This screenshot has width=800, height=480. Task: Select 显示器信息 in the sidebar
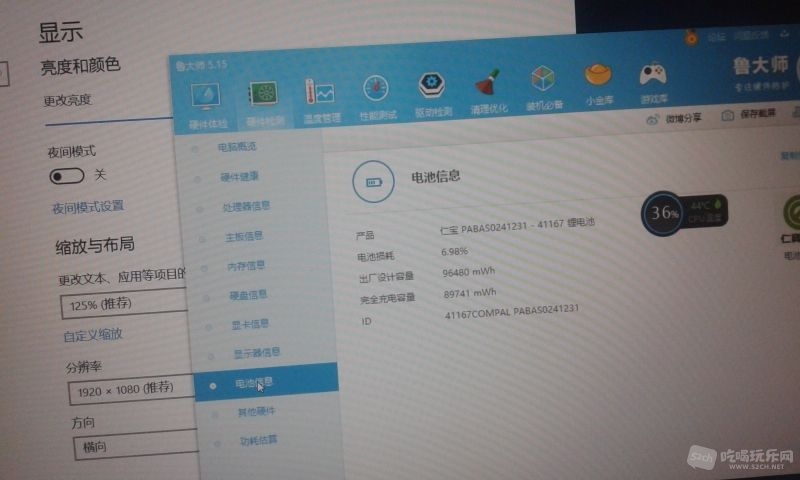[x=257, y=352]
